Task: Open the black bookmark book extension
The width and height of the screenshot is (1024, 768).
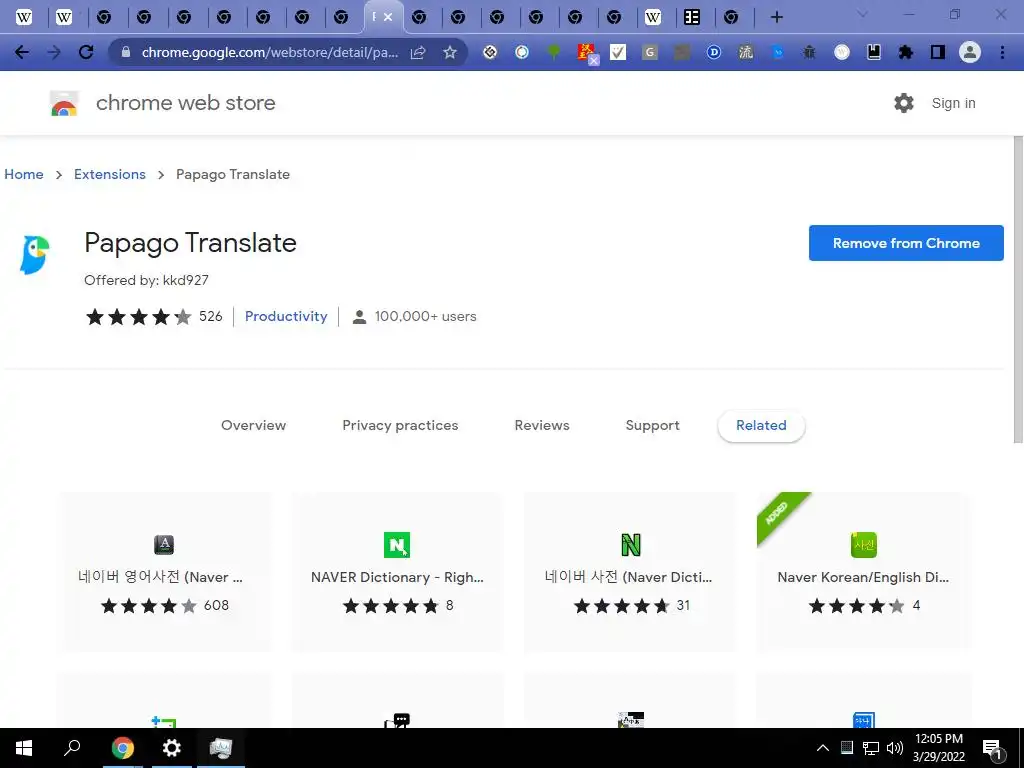Action: click(x=873, y=52)
